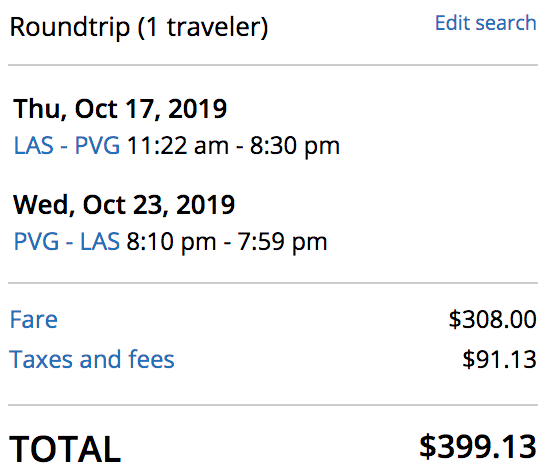Click LAS in the return route link

[x=100, y=241]
